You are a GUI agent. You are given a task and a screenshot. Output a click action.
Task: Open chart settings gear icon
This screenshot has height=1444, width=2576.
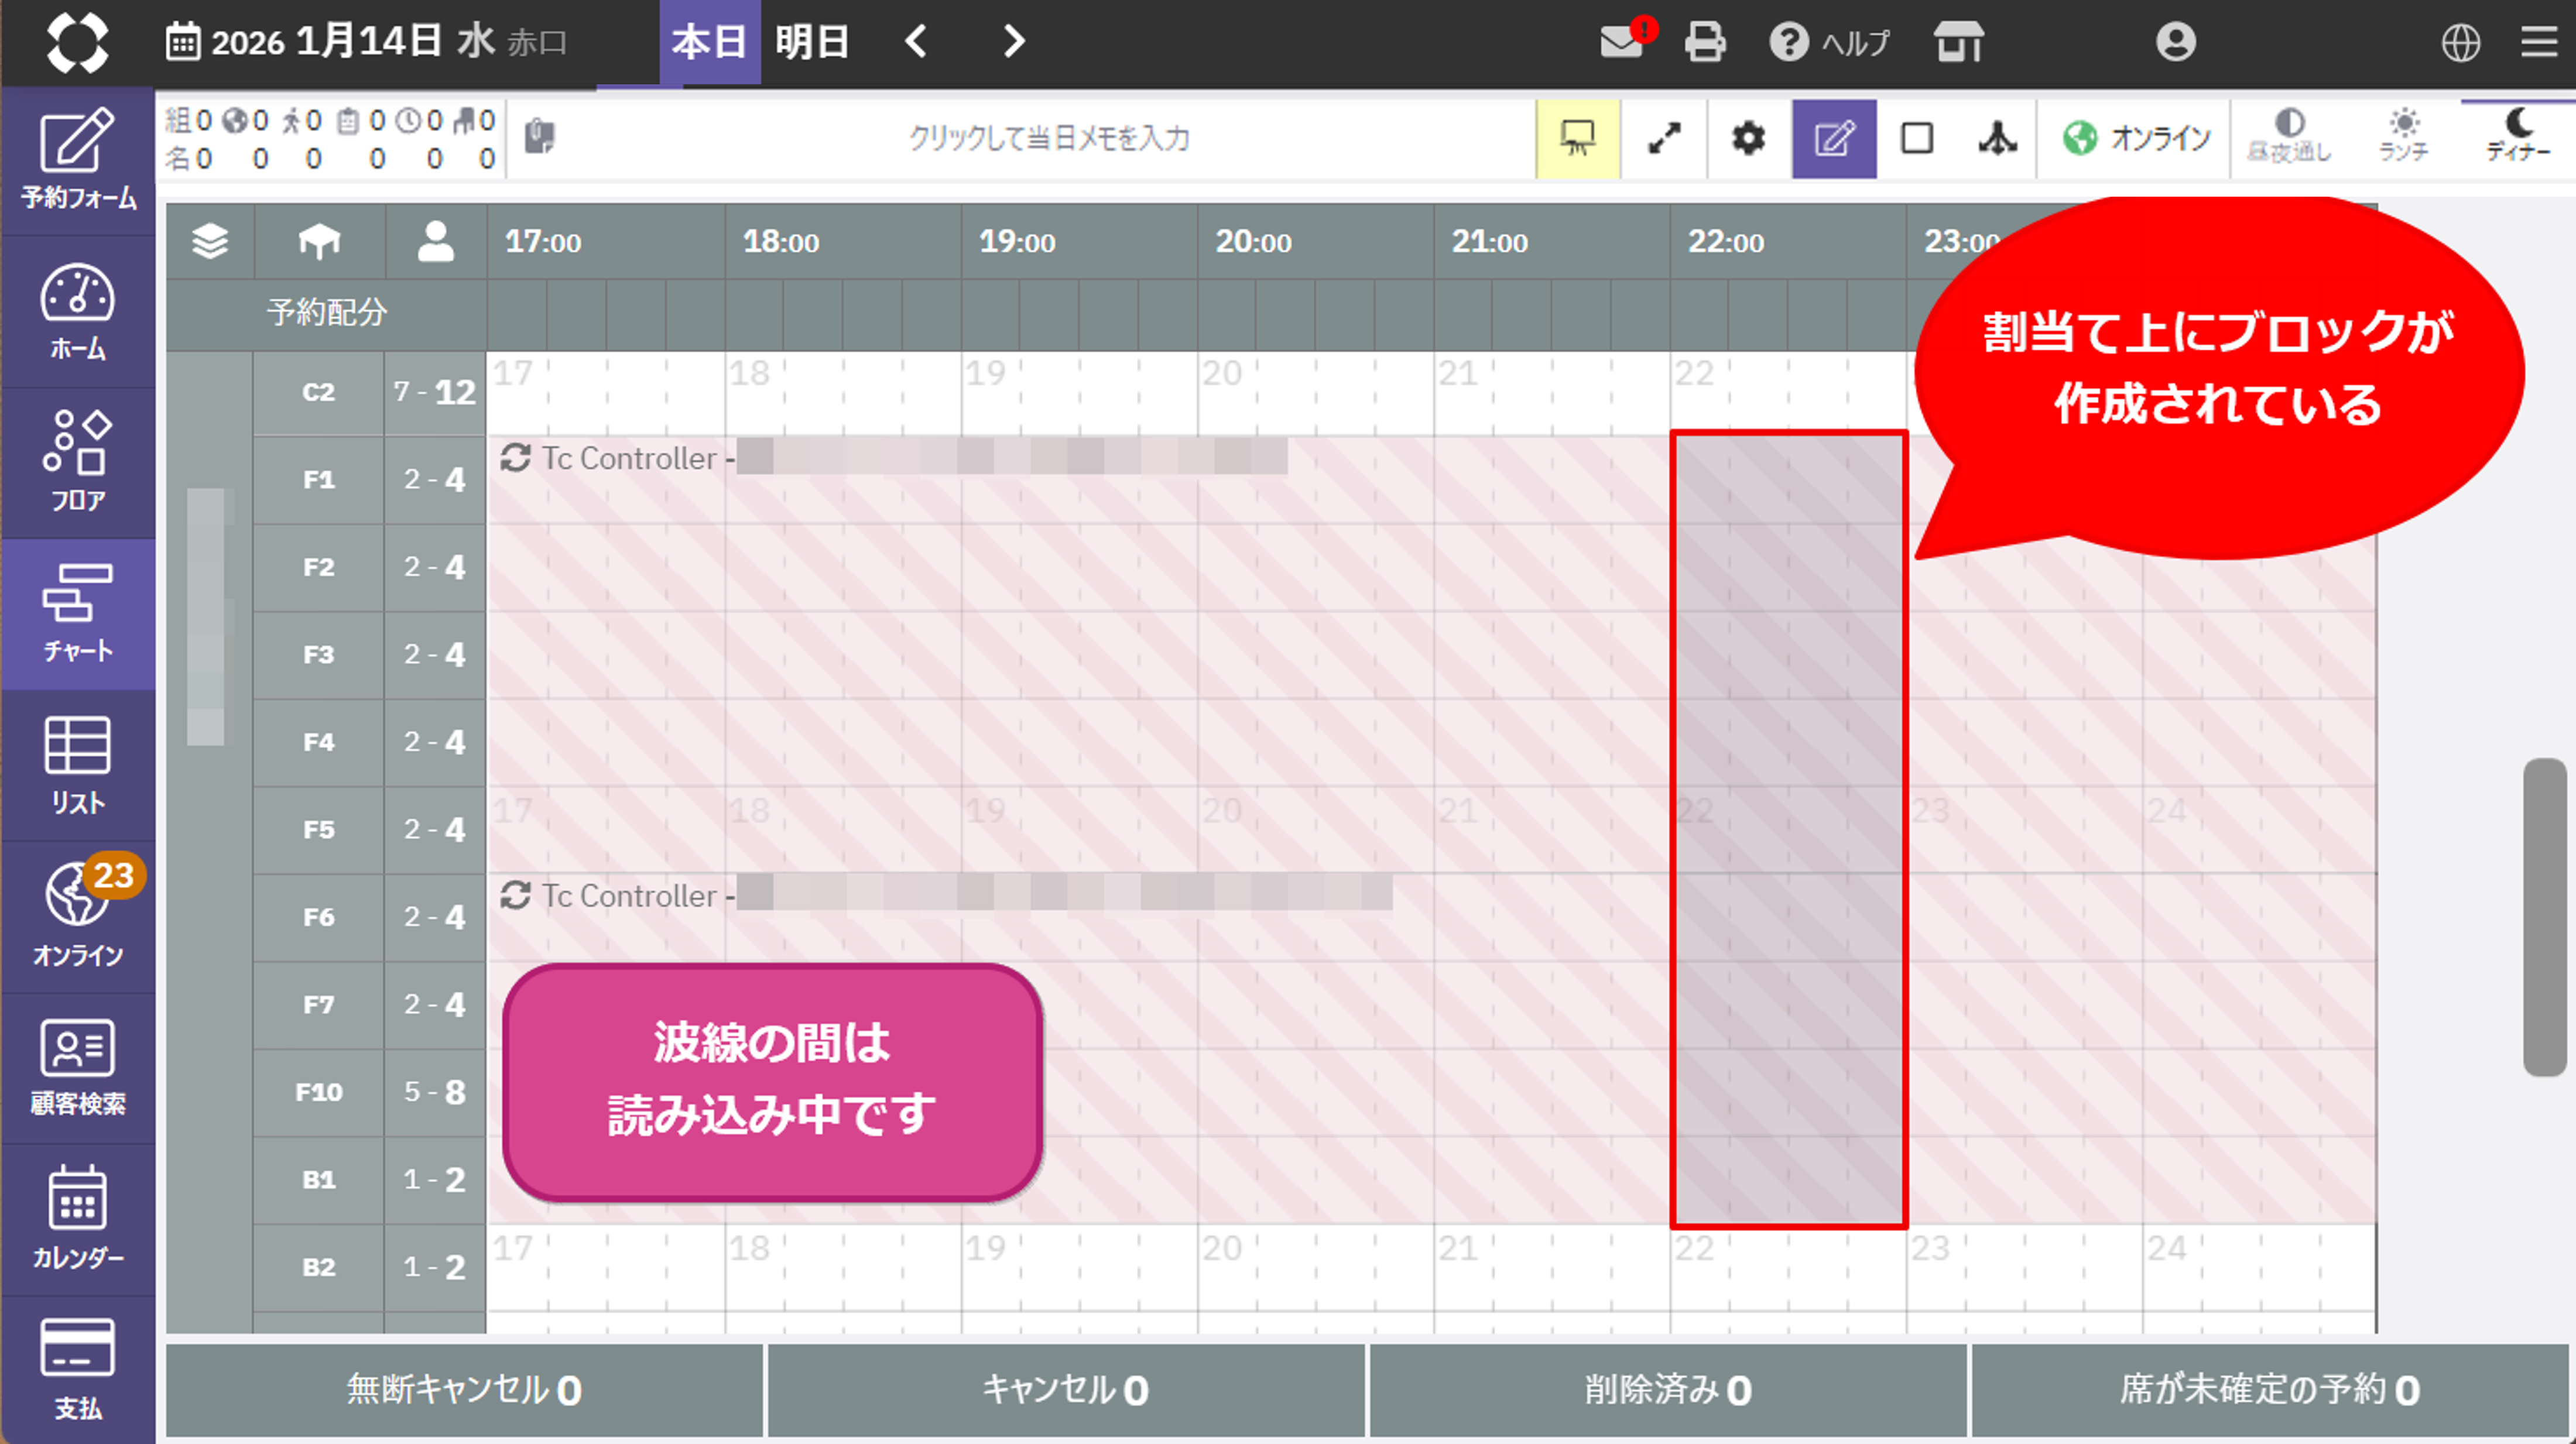point(1748,138)
